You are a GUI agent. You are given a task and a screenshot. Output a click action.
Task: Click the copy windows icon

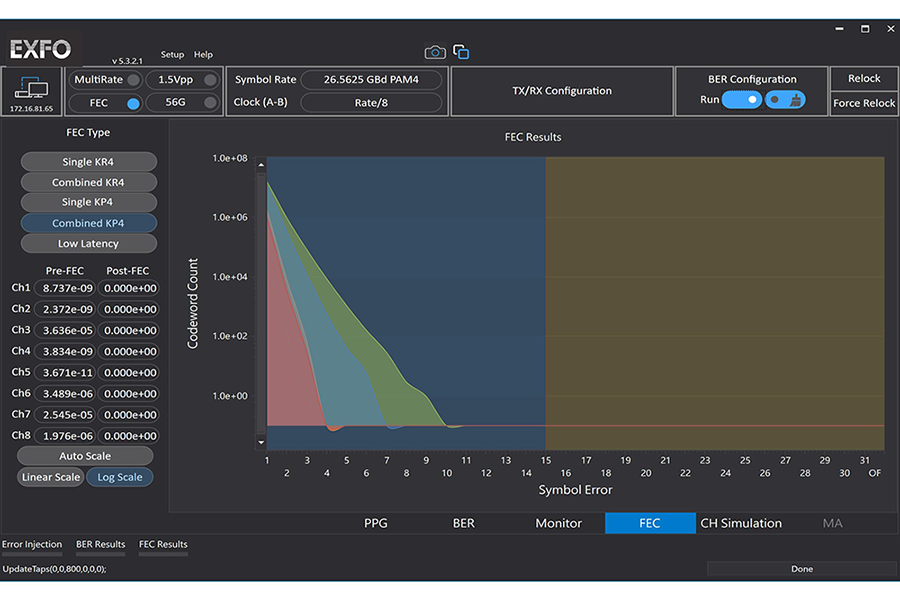[x=461, y=52]
